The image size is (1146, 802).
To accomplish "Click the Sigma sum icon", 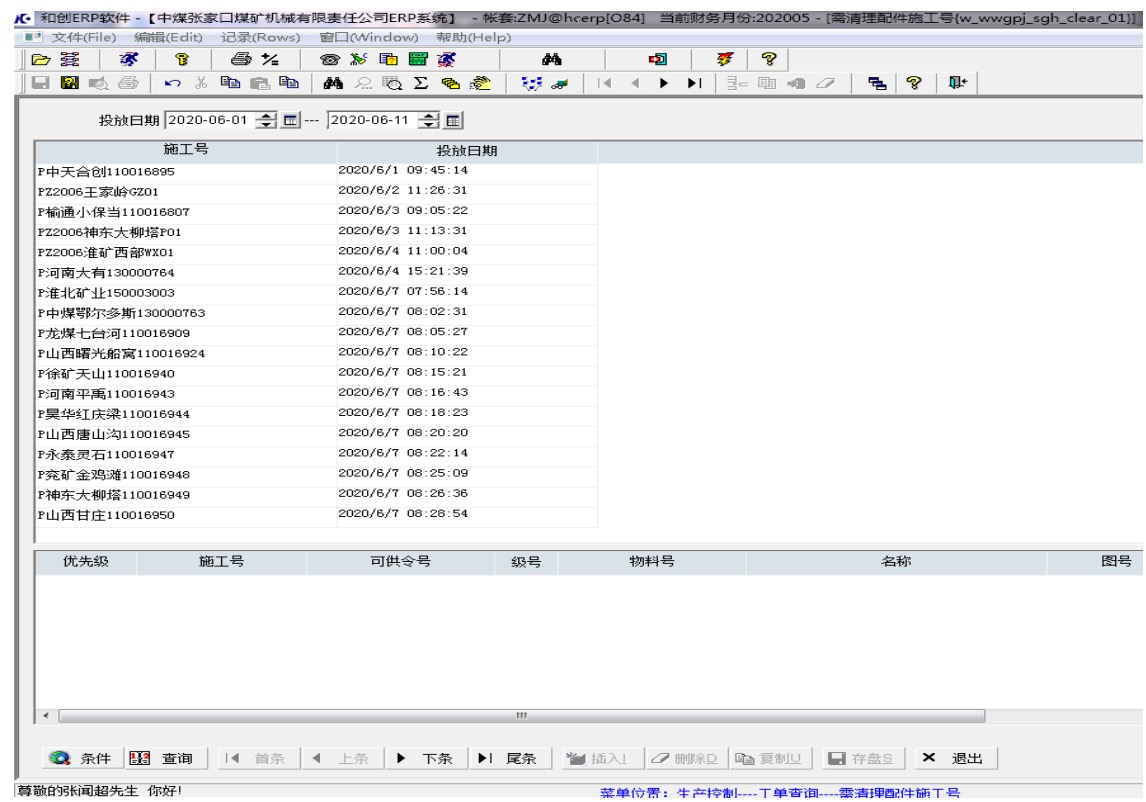I will coord(421,83).
